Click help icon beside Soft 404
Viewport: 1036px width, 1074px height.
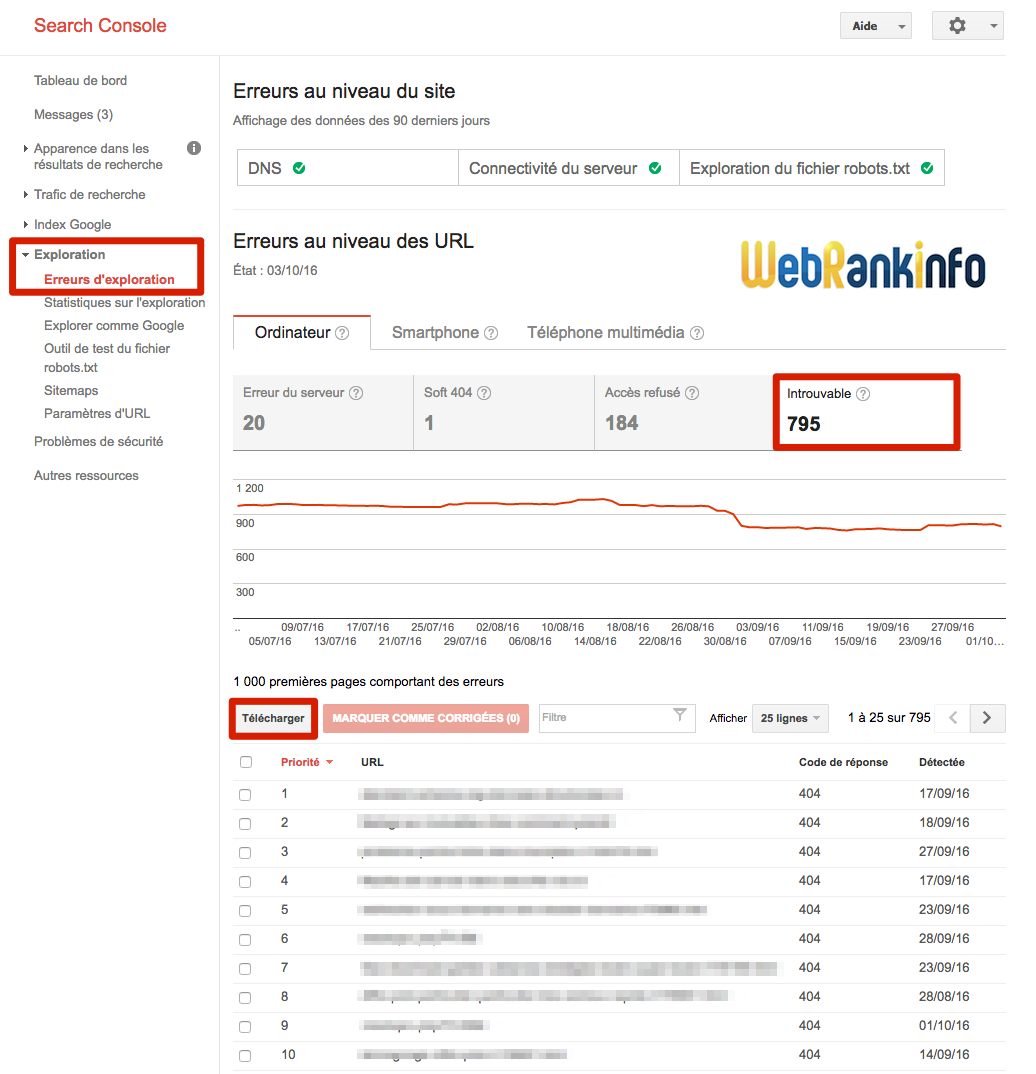(x=484, y=393)
